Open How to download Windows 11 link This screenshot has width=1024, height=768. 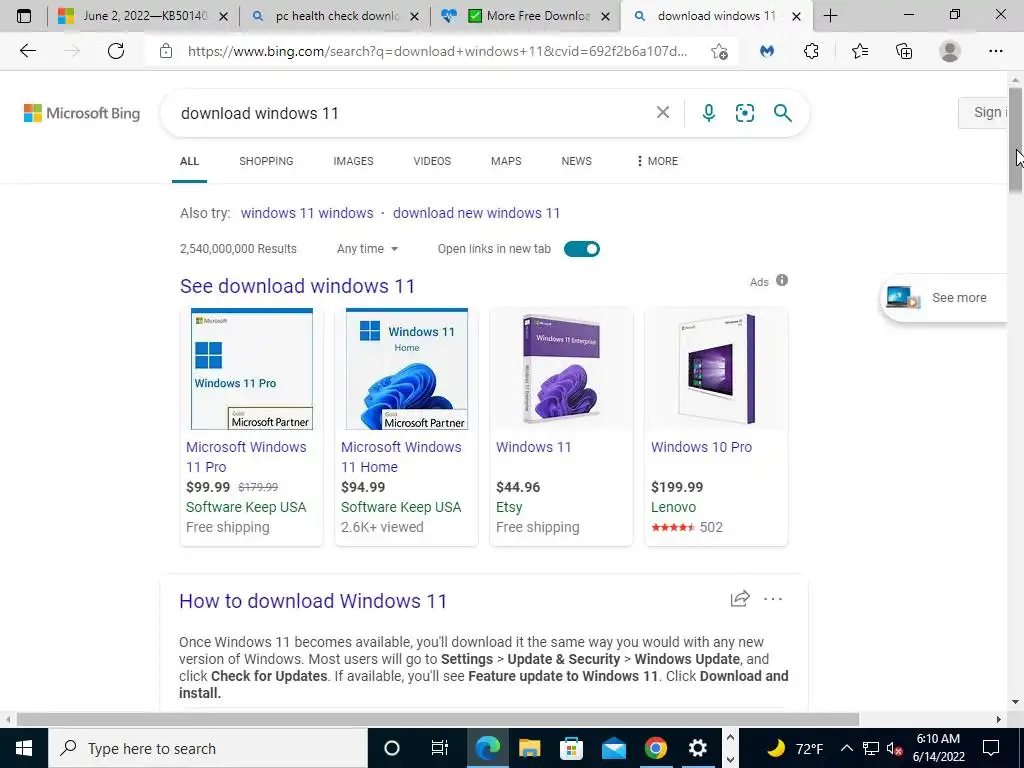313,601
